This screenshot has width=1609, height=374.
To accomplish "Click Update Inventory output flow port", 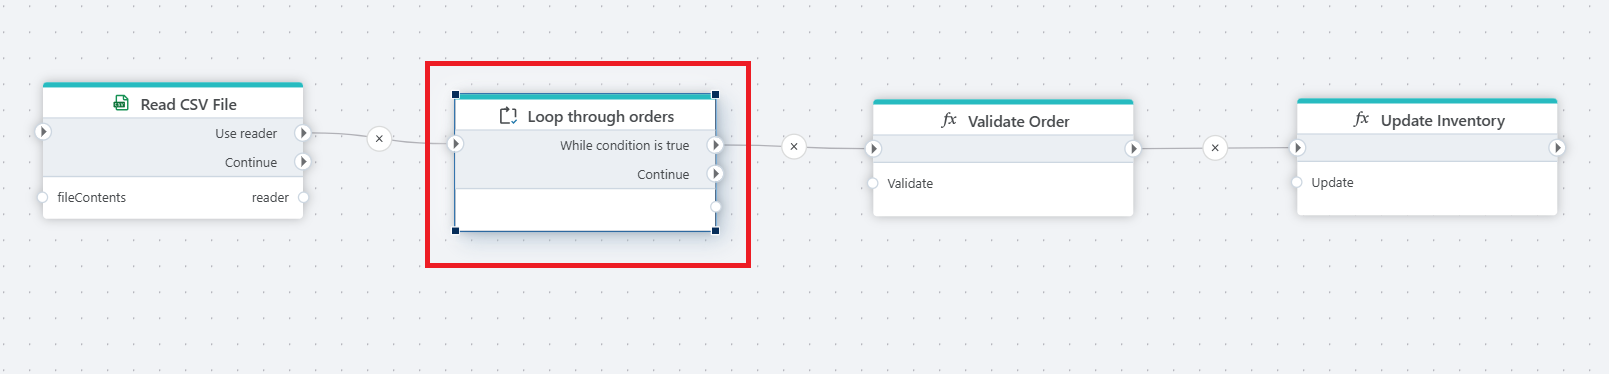I will tap(1557, 148).
